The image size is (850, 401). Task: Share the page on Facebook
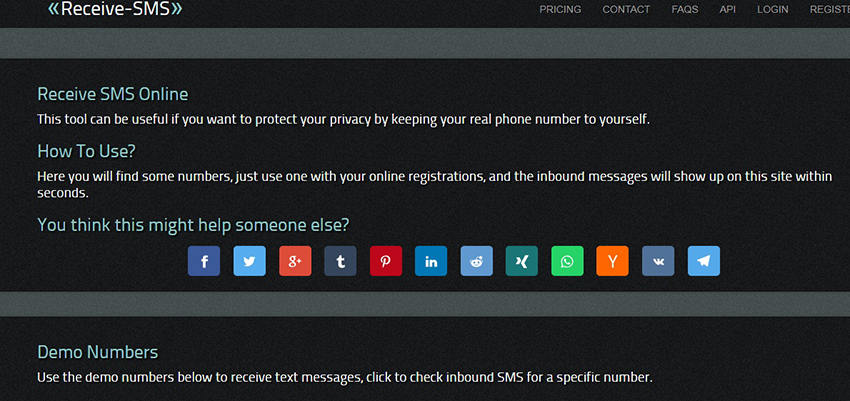(x=204, y=261)
